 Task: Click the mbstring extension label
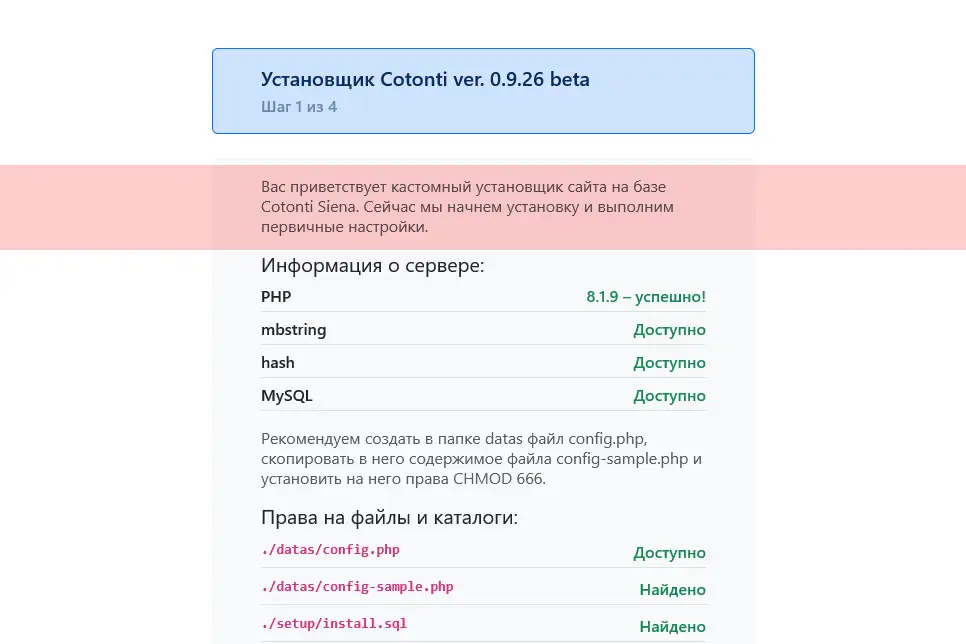293,329
